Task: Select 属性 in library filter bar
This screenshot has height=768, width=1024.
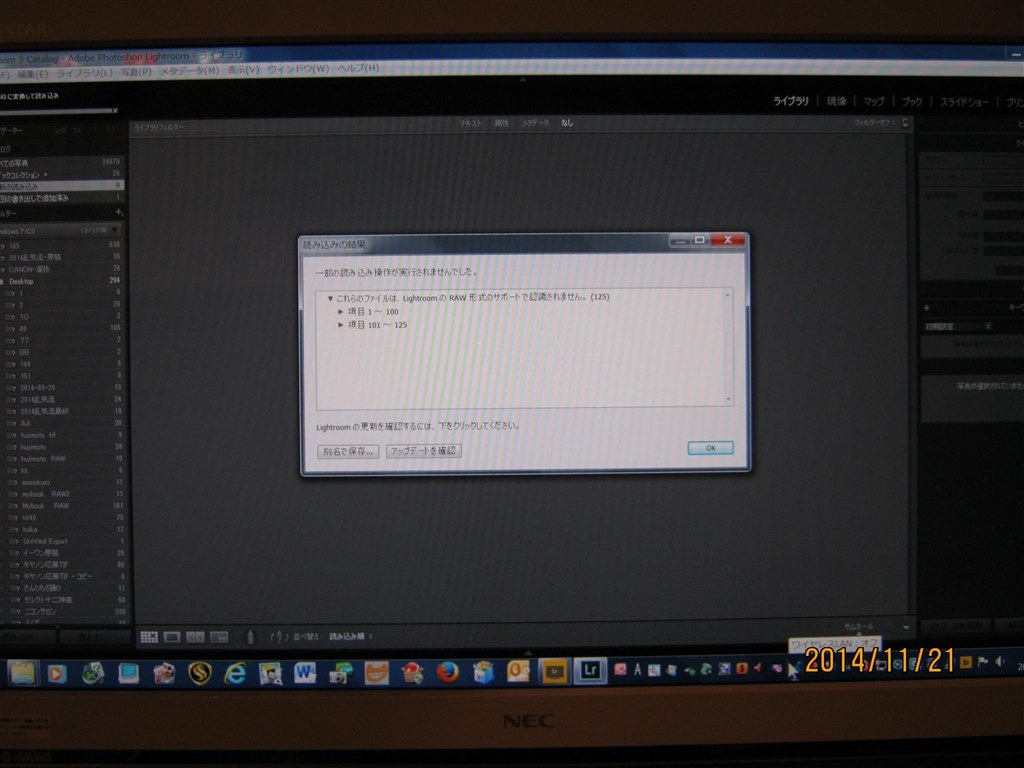Action: click(502, 123)
